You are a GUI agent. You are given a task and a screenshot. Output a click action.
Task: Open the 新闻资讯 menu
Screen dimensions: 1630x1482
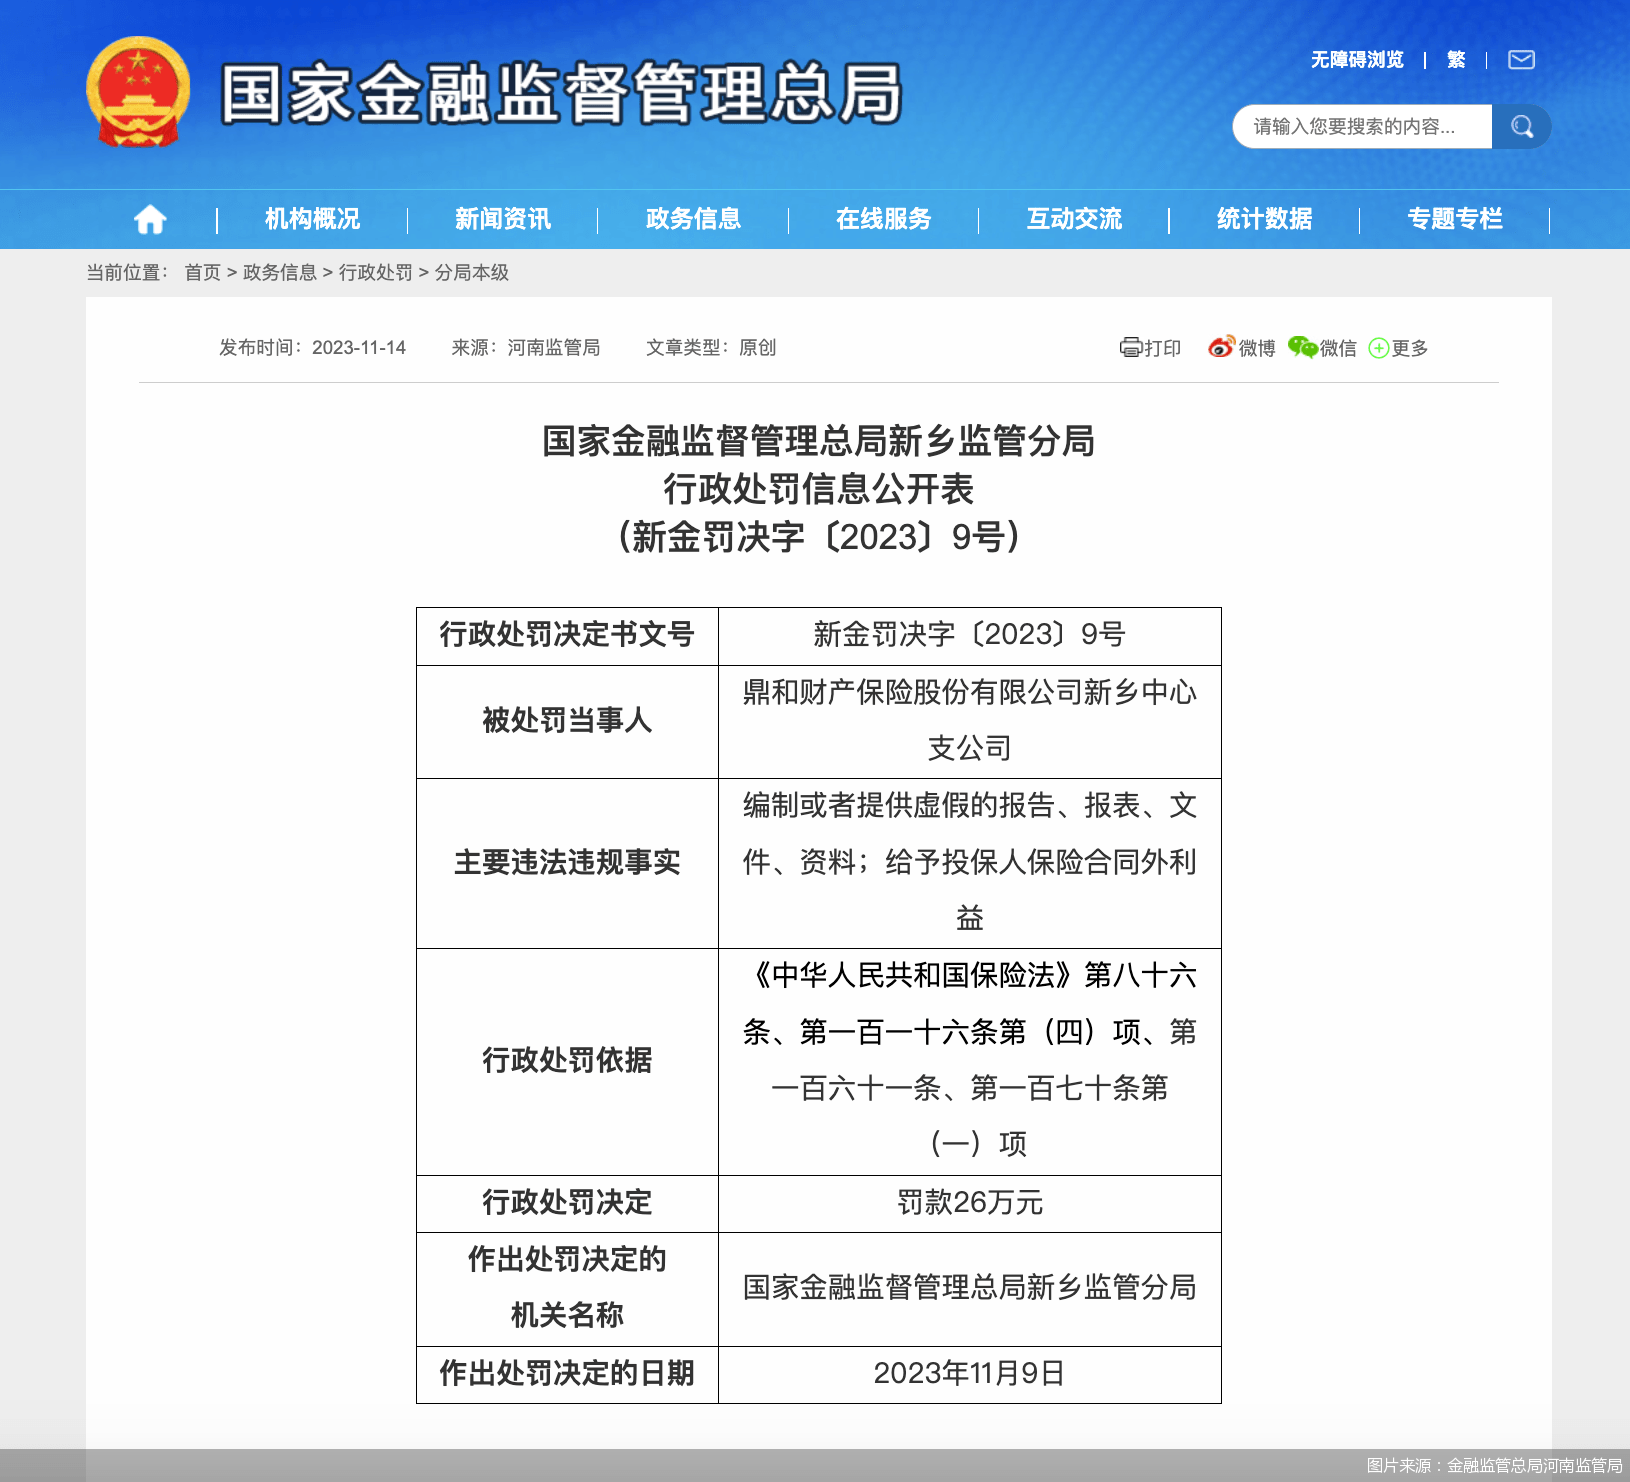(502, 219)
